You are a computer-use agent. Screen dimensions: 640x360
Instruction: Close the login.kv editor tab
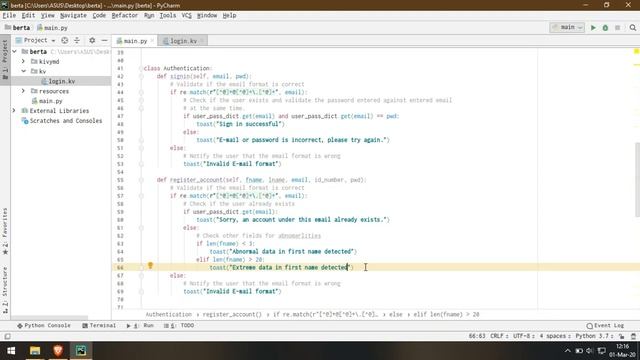pyautogui.click(x=202, y=41)
